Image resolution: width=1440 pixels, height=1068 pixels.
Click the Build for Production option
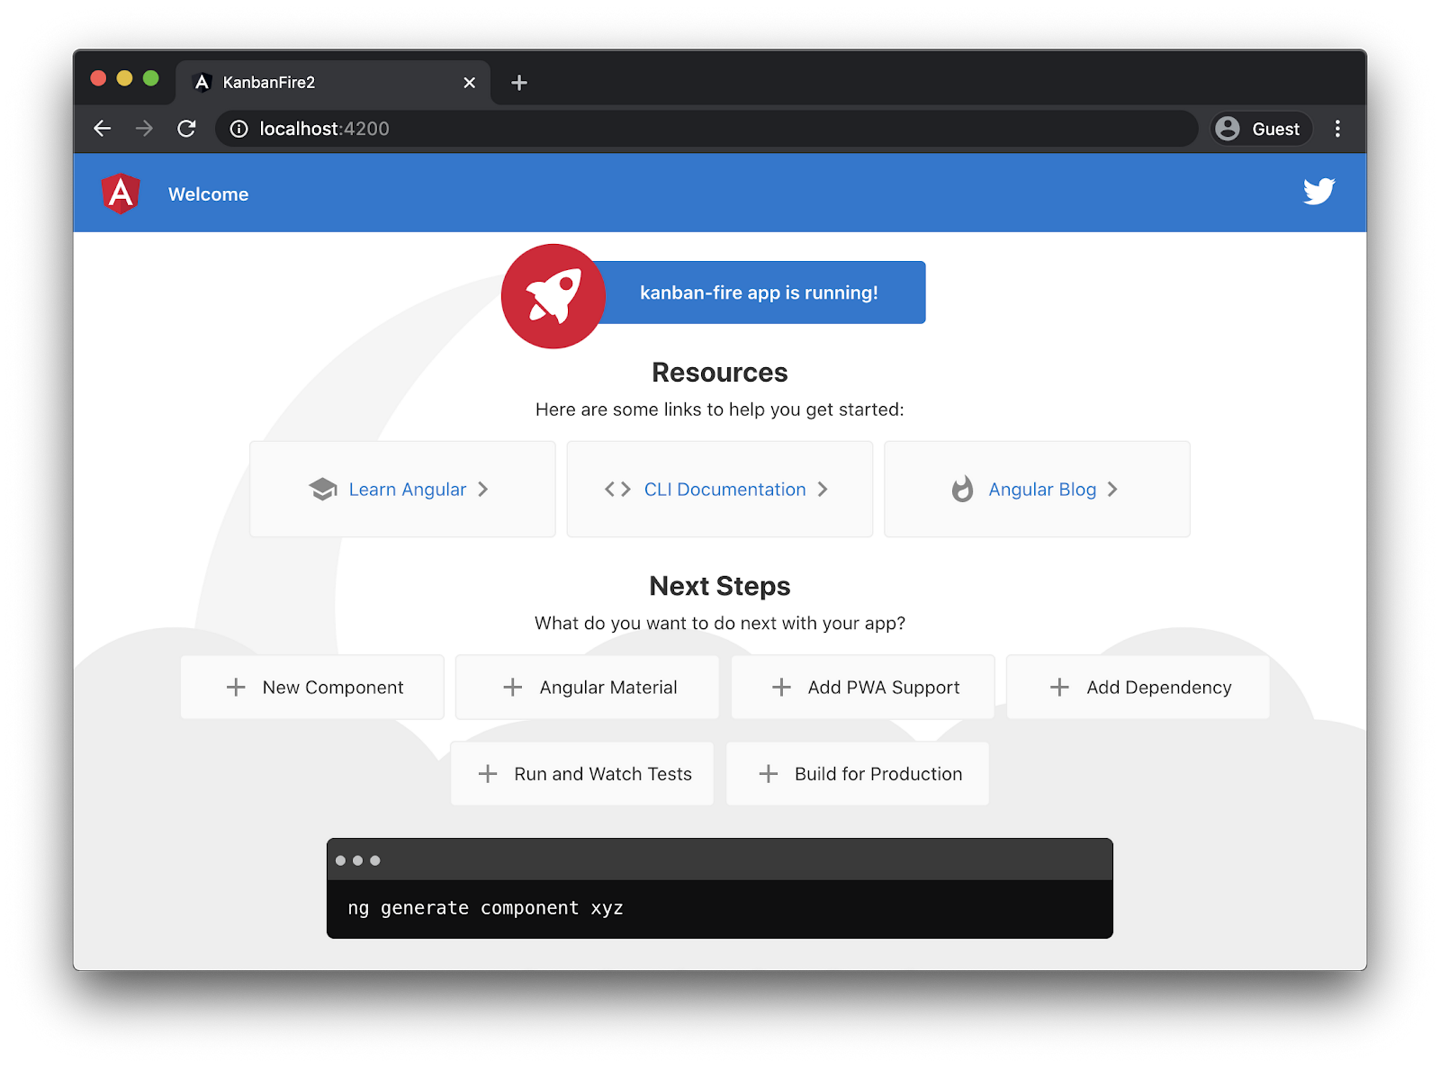857,773
